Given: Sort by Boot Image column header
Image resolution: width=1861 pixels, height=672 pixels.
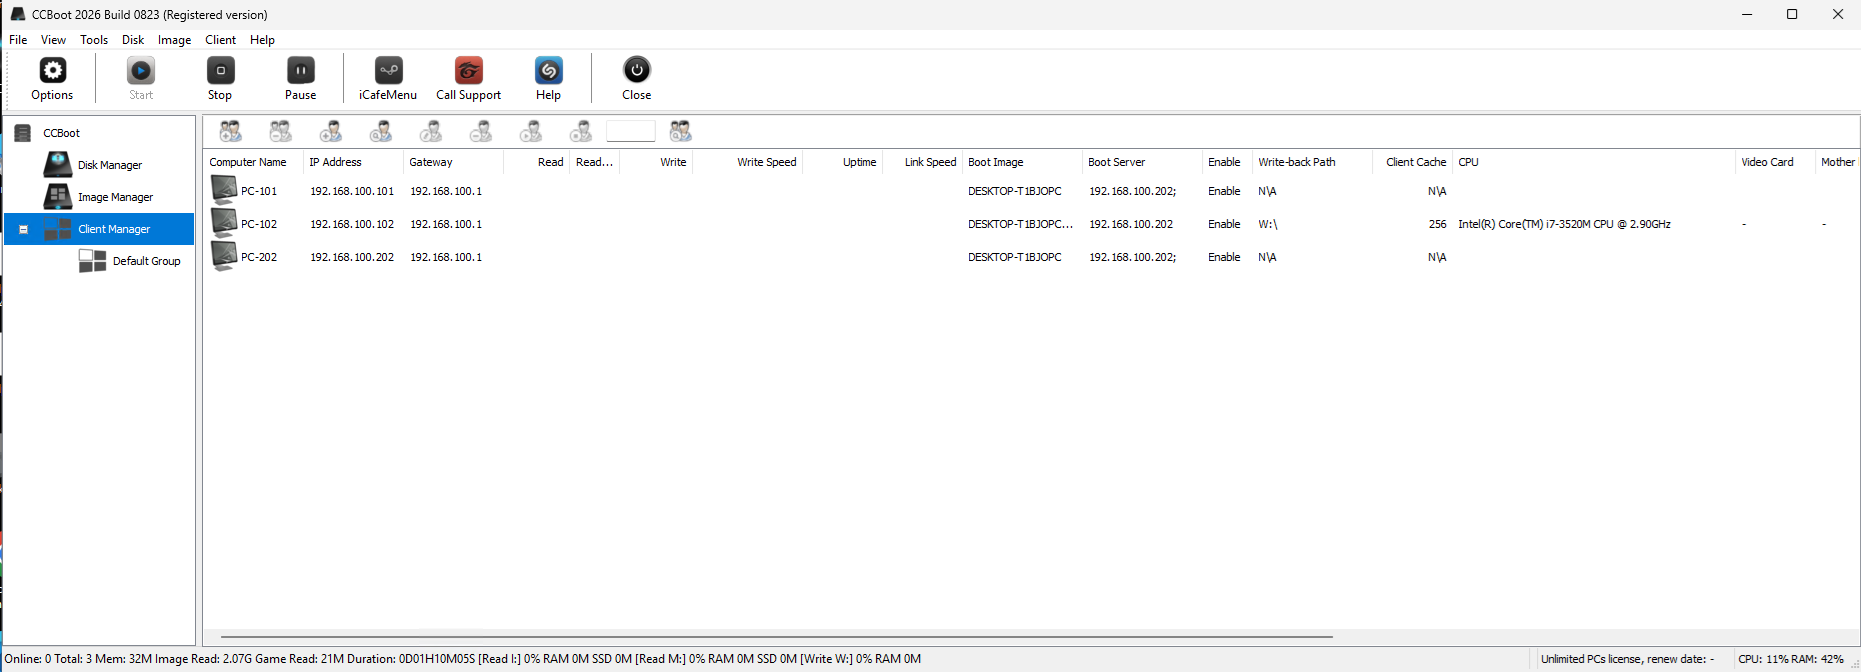Looking at the screenshot, I should tap(1022, 162).
